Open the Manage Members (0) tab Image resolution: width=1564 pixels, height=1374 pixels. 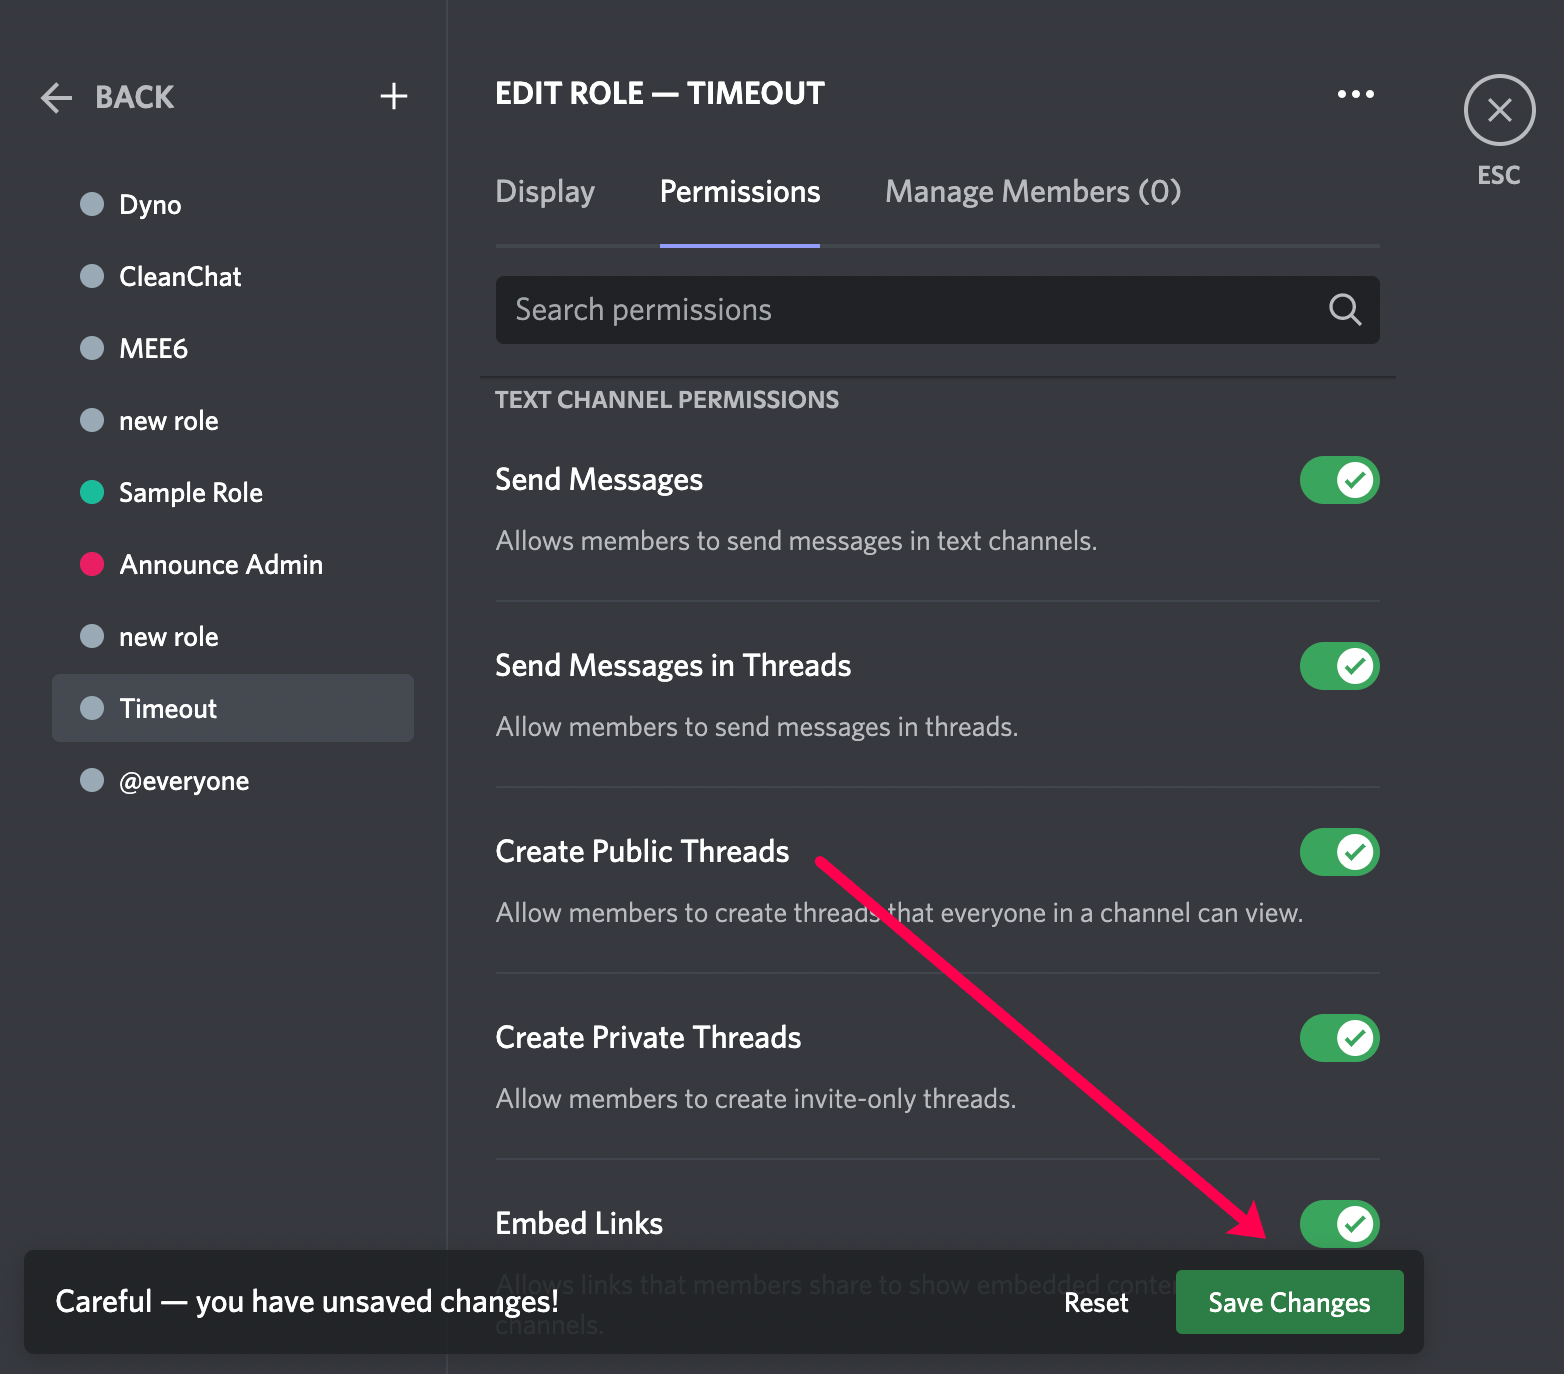(x=1032, y=191)
